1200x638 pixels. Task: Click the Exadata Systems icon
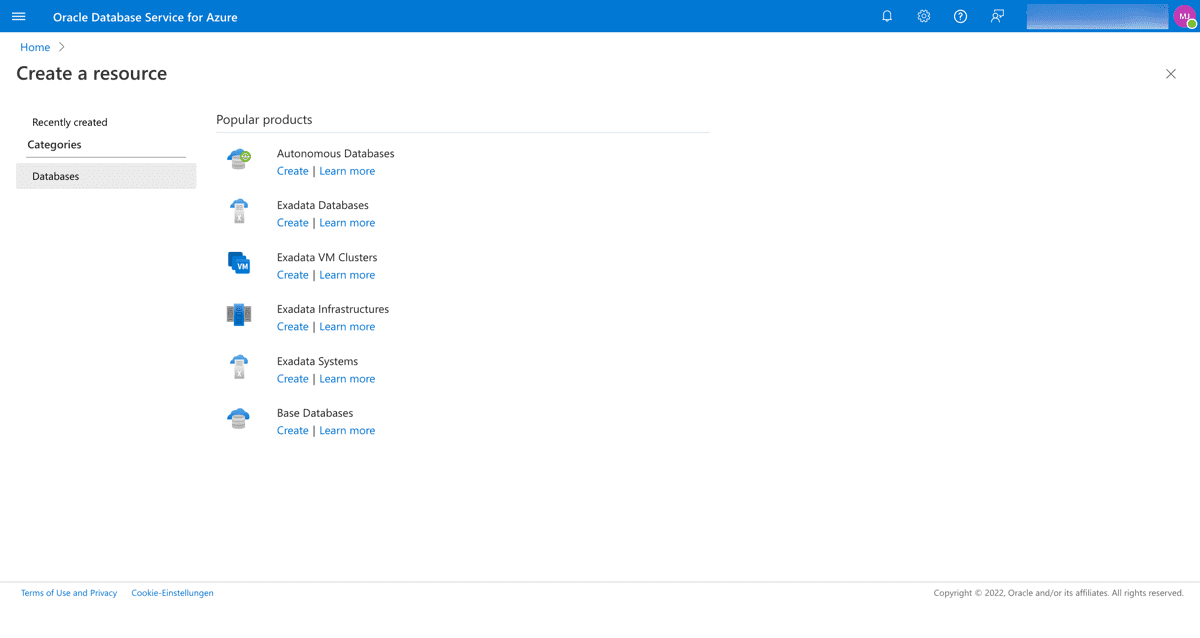[239, 367]
